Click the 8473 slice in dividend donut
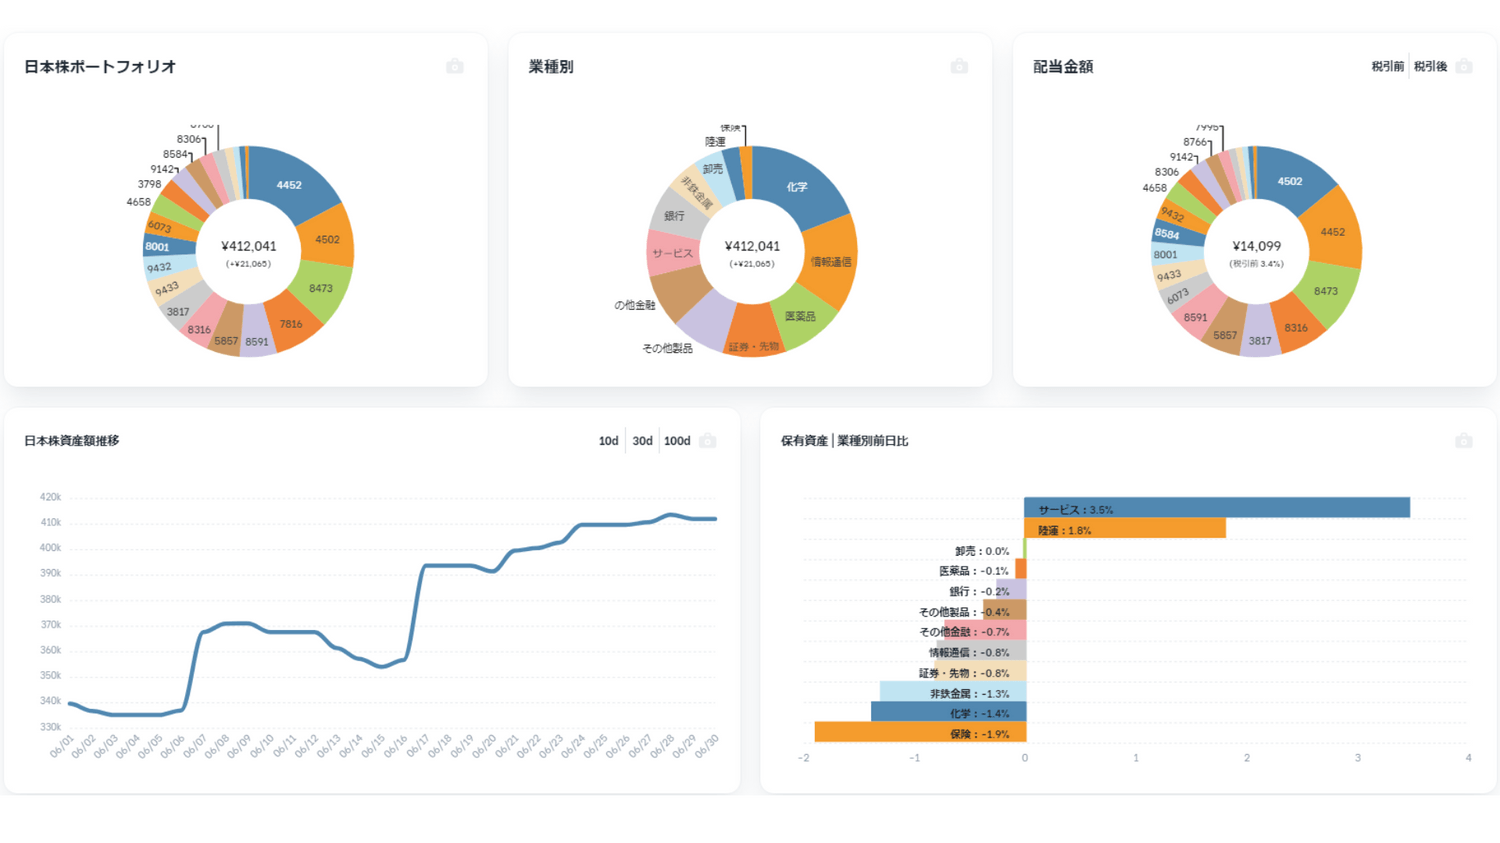The image size is (1500, 843). (1326, 291)
